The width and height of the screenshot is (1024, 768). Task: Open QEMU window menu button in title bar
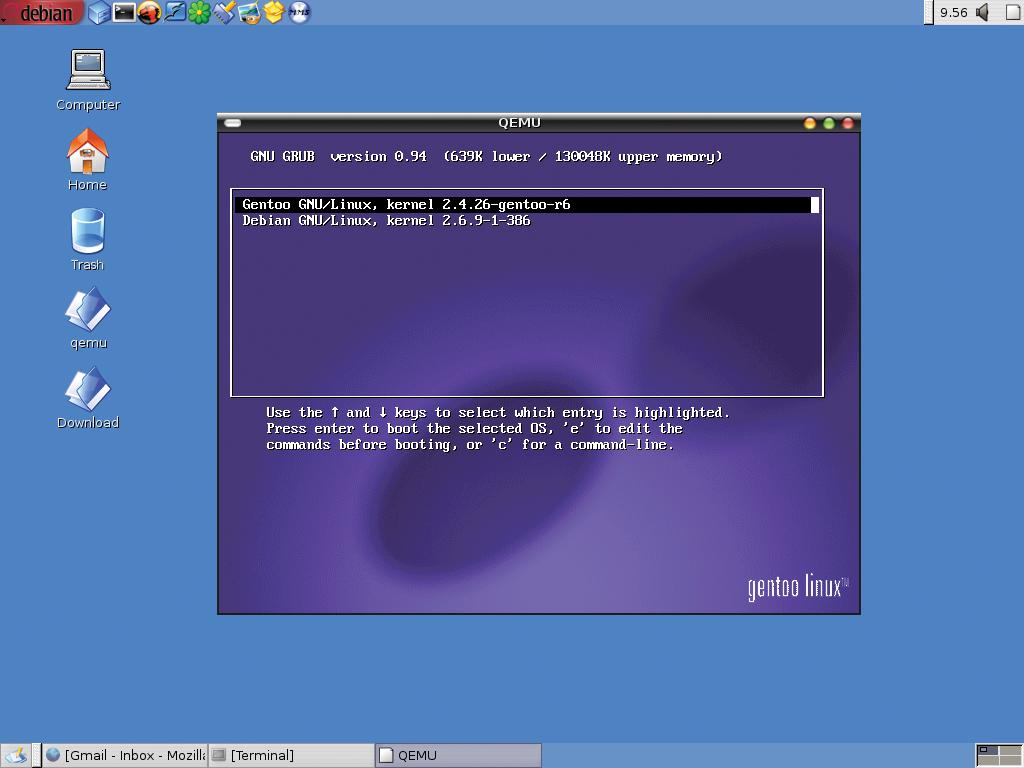click(x=232, y=123)
